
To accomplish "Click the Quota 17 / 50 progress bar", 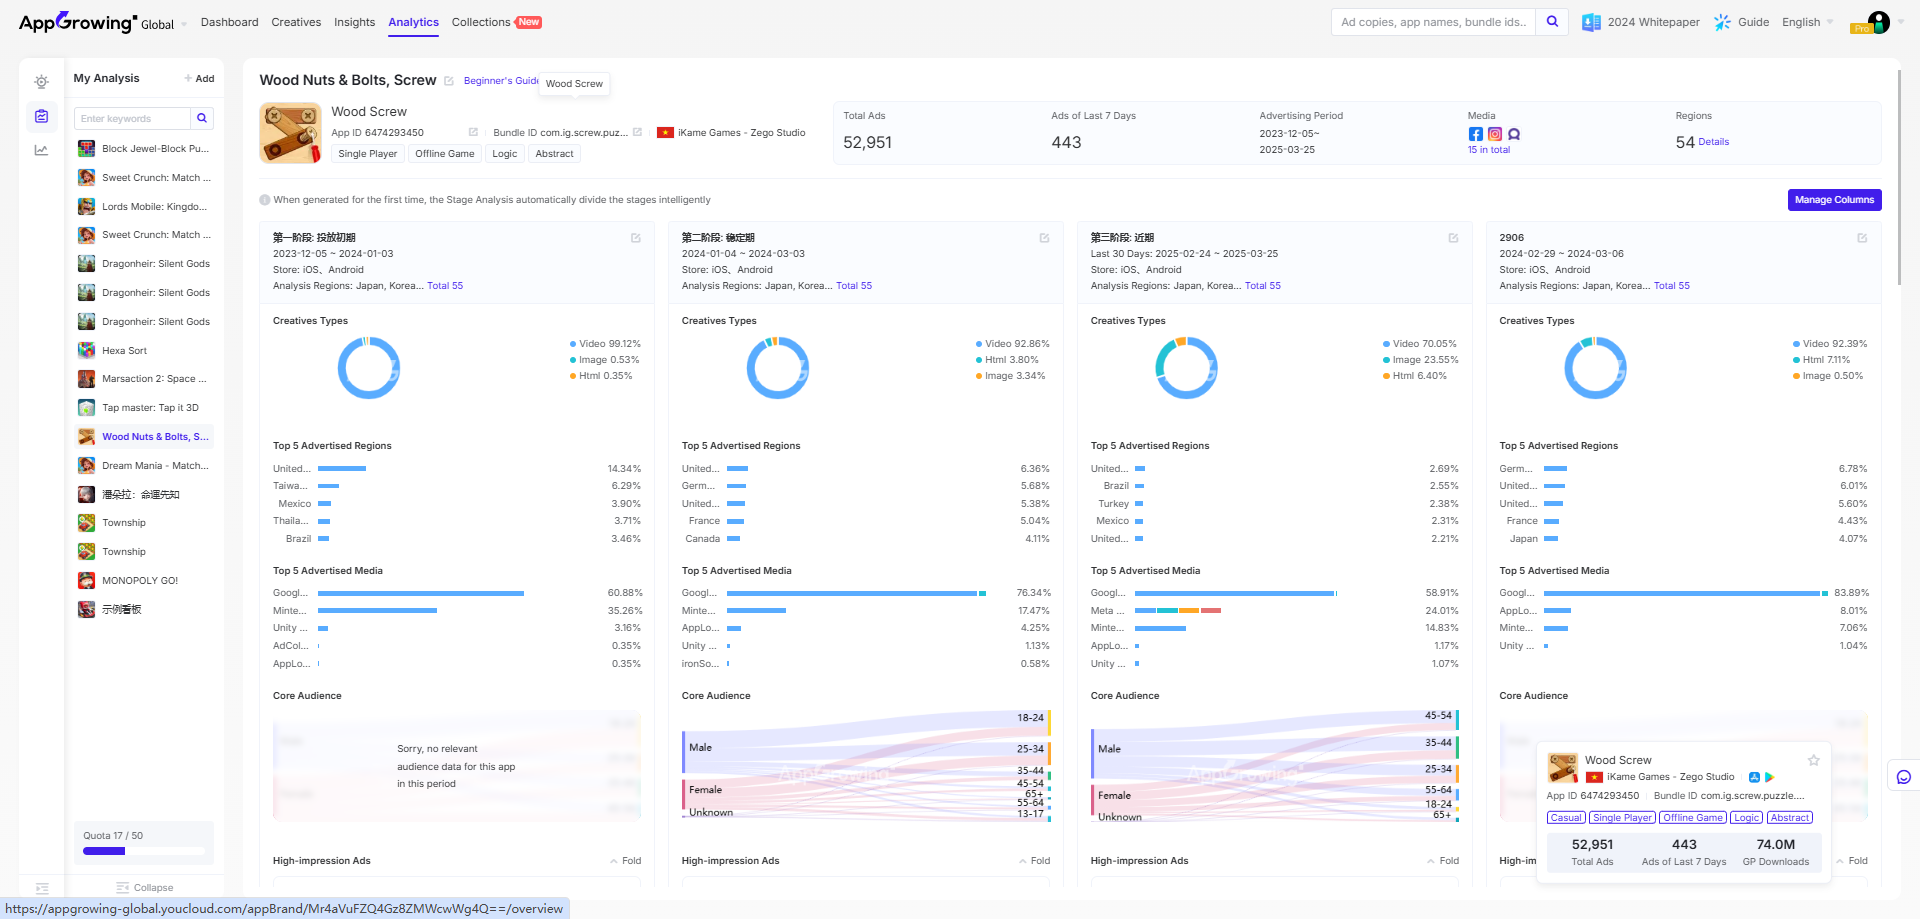I will (144, 851).
